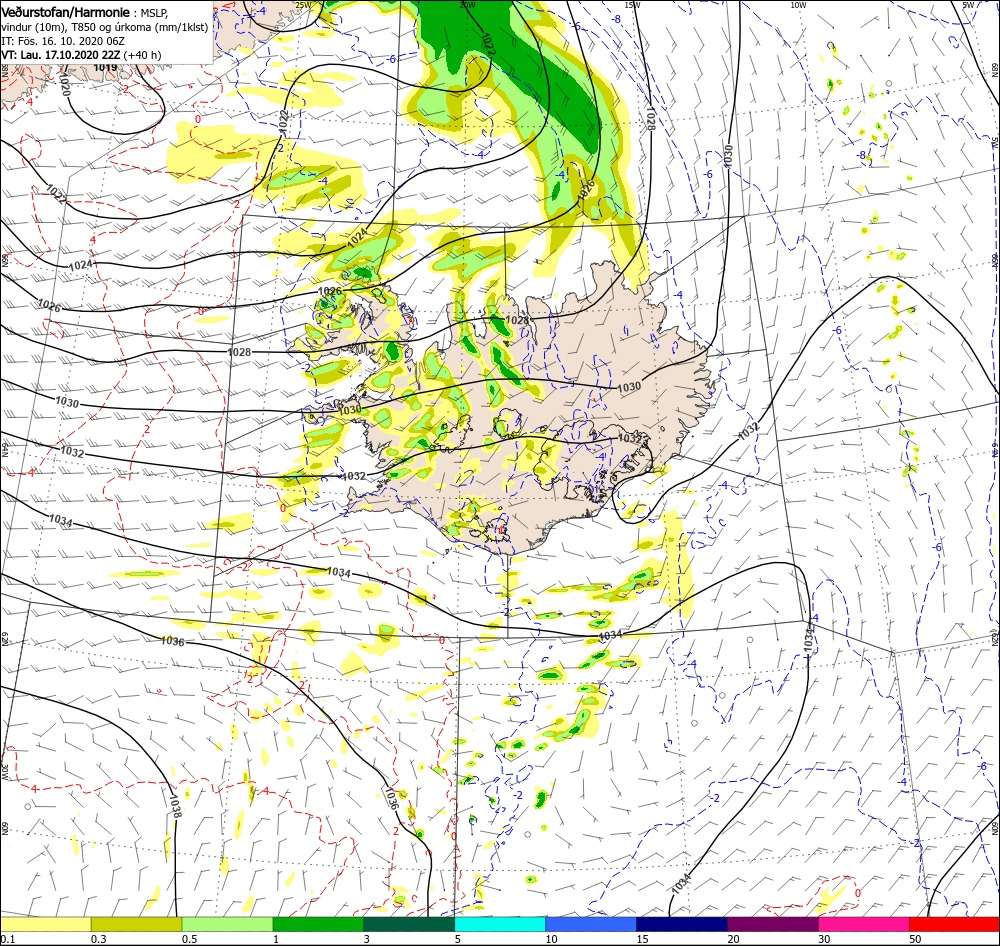Image resolution: width=1000 pixels, height=946 pixels.
Task: Click the red 50+ legend color band
Action: [954, 924]
